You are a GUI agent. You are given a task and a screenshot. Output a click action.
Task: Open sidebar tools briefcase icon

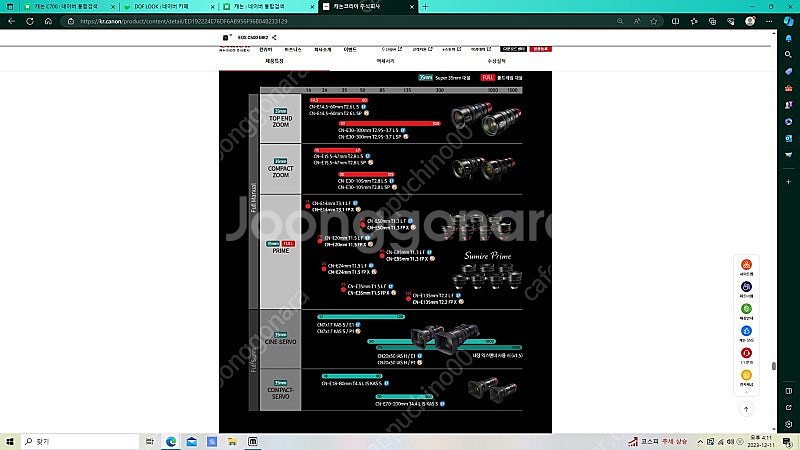[788, 88]
